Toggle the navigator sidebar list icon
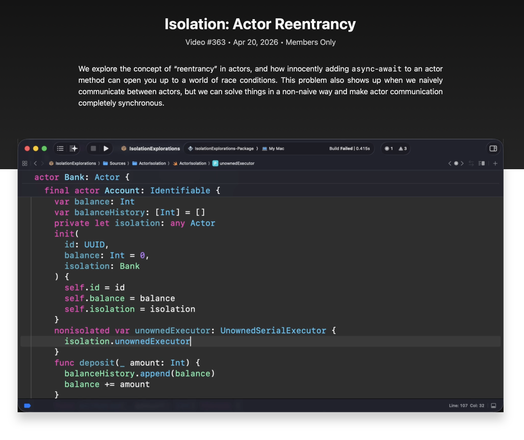Image resolution: width=524 pixels, height=440 pixels. coord(60,148)
